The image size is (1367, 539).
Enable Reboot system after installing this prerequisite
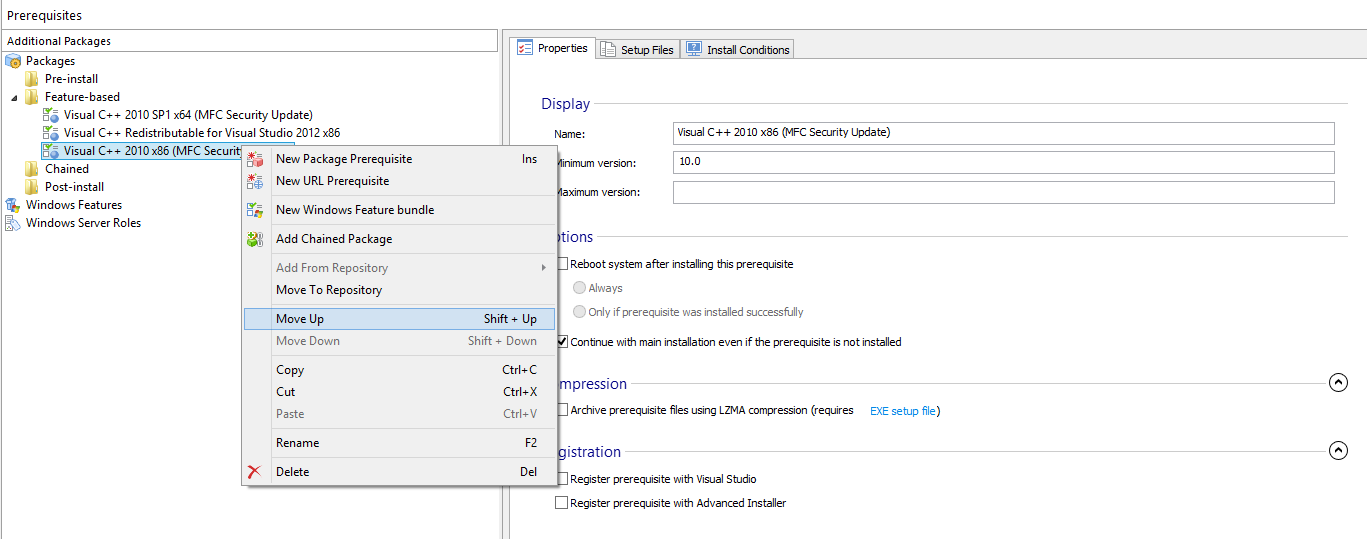click(x=562, y=264)
